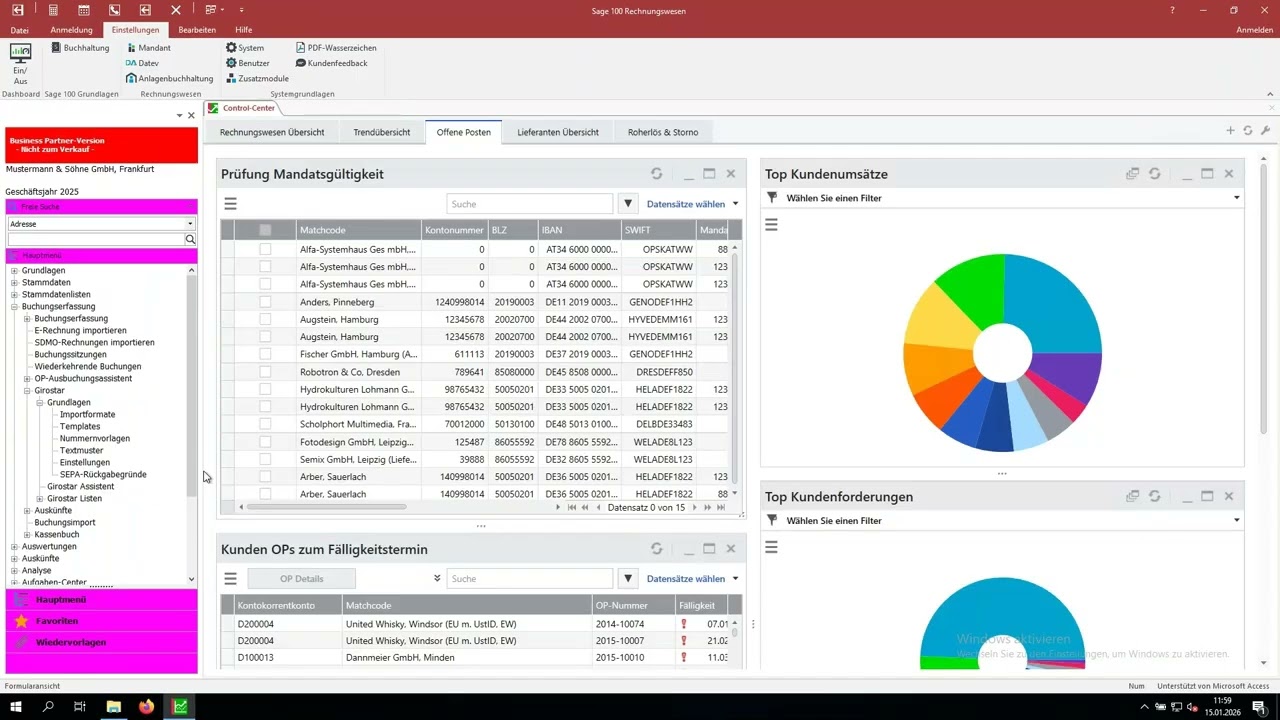Open the Windows Start menu
The width and height of the screenshot is (1280, 720).
click(x=16, y=707)
